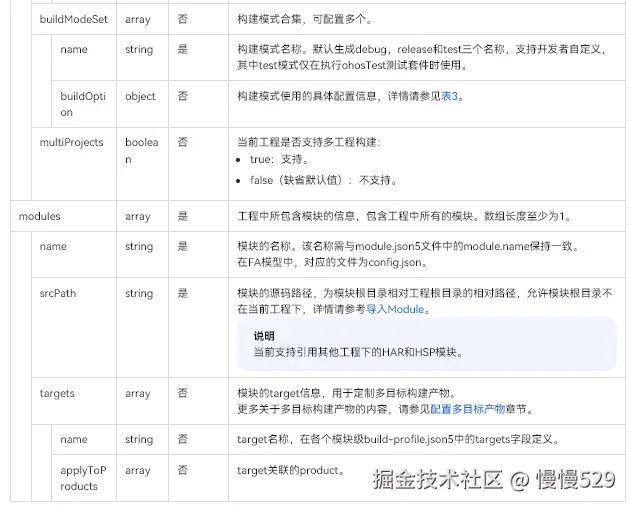631x507 pixels.
Task: Click 否 in the targets row
Action: (183, 393)
